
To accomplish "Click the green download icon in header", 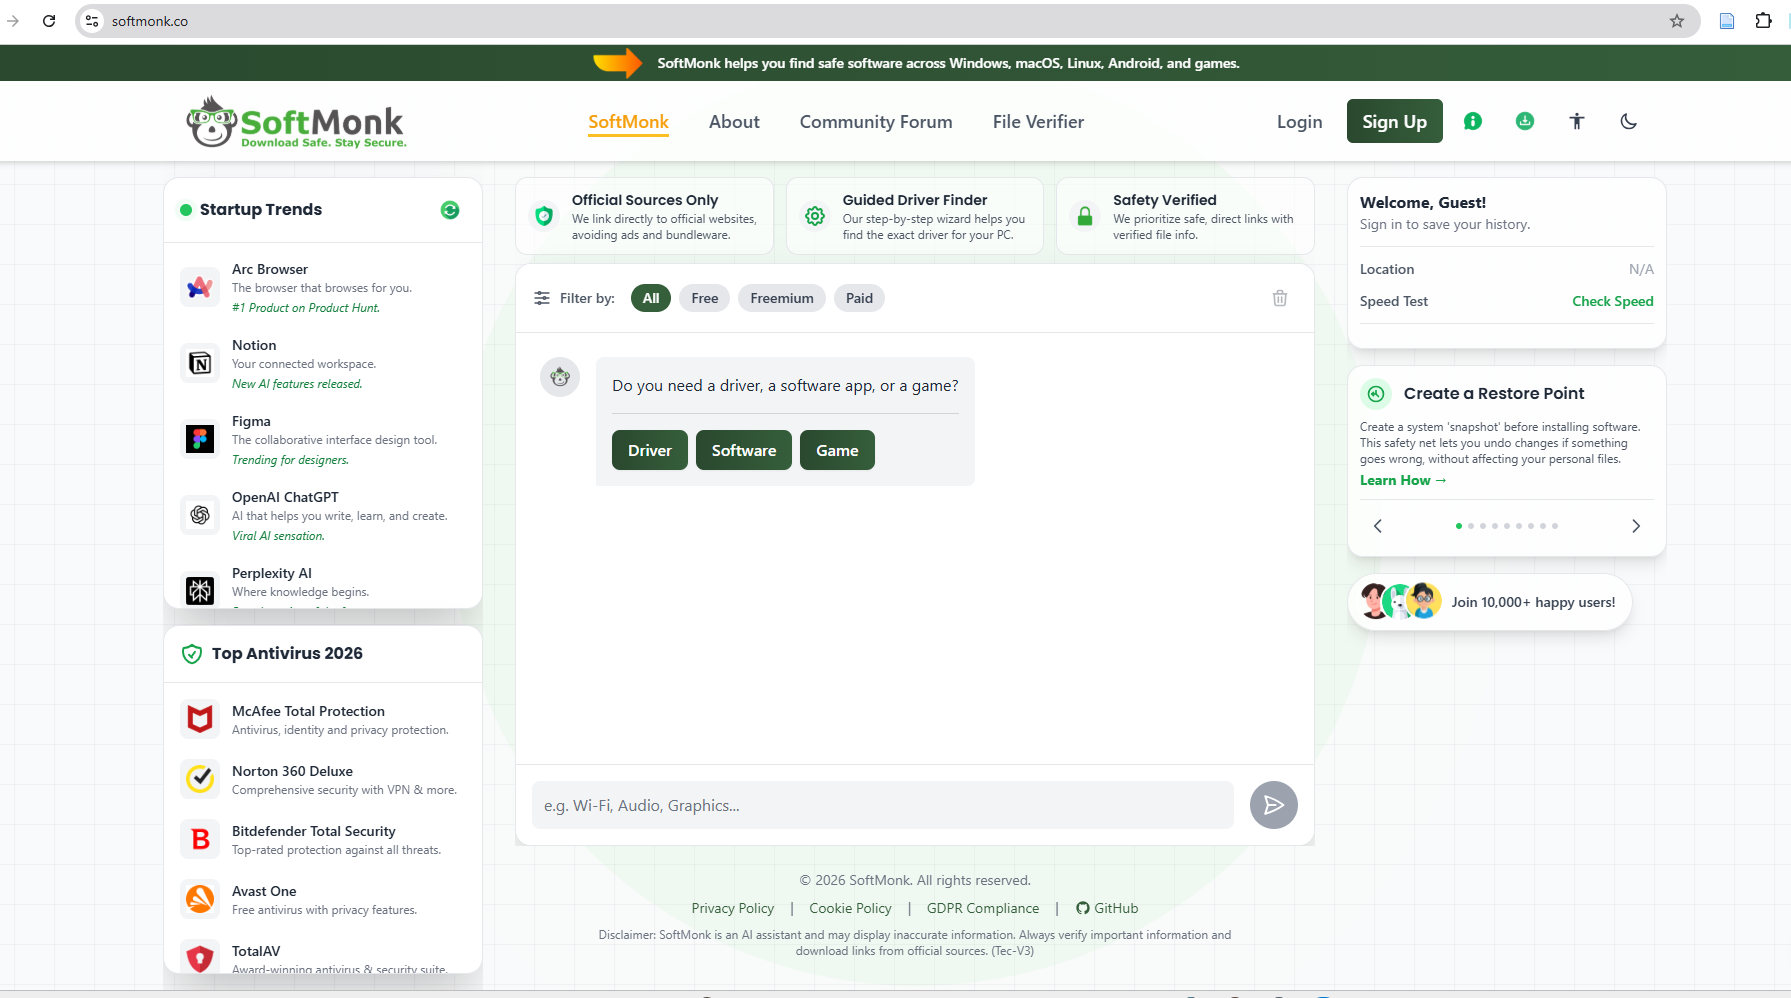I will (1524, 121).
